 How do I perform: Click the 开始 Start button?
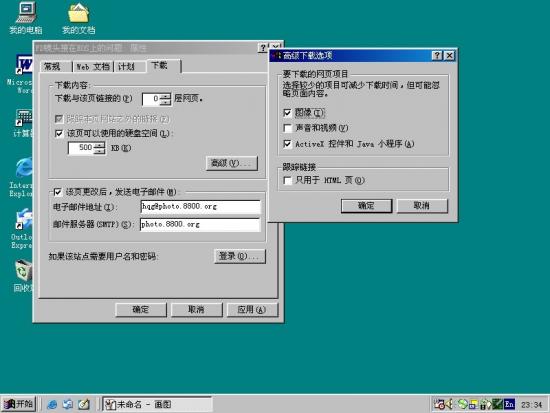tap(19, 404)
